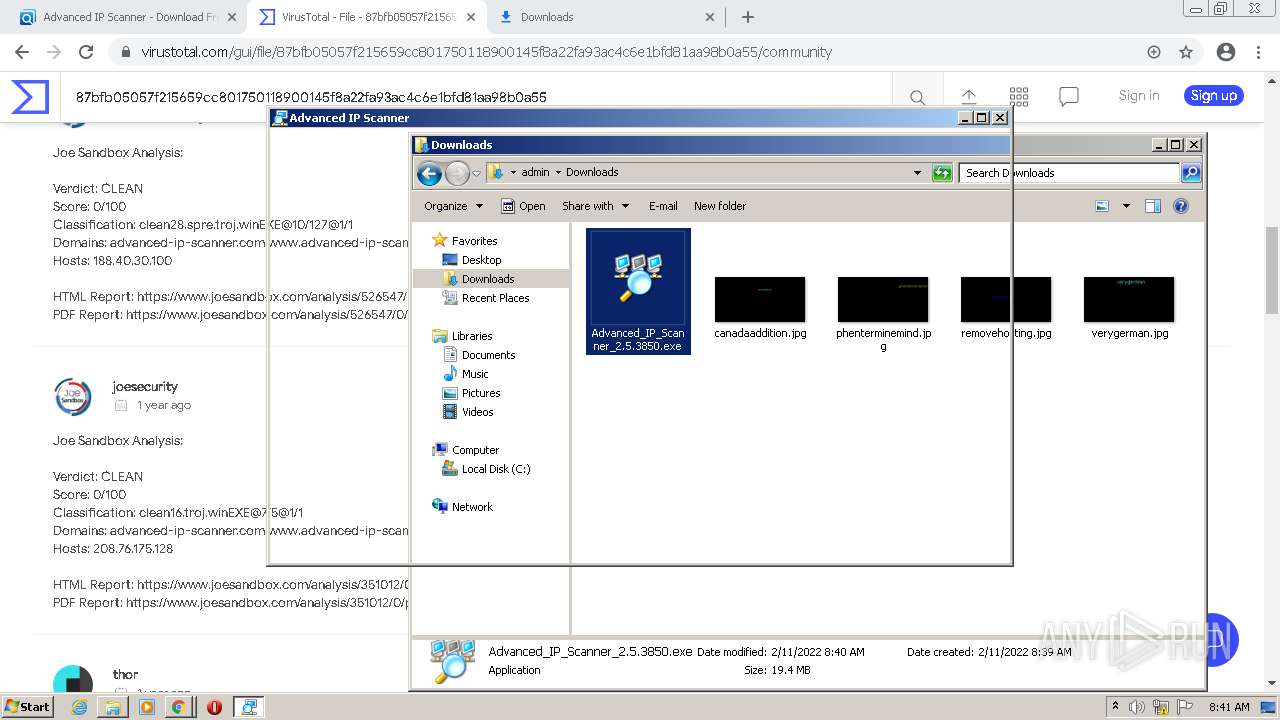The width and height of the screenshot is (1280, 720).
Task: Open Windows Media Player taskbar icon
Action: (147, 707)
